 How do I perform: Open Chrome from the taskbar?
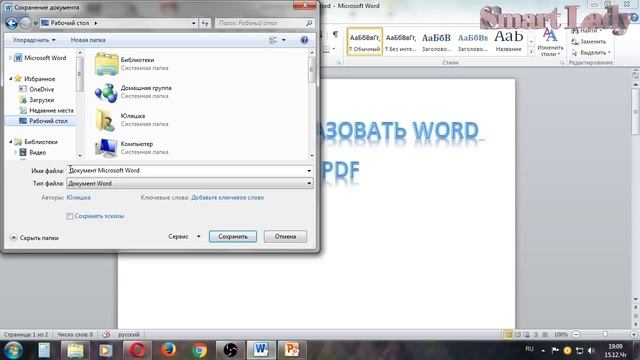199,350
